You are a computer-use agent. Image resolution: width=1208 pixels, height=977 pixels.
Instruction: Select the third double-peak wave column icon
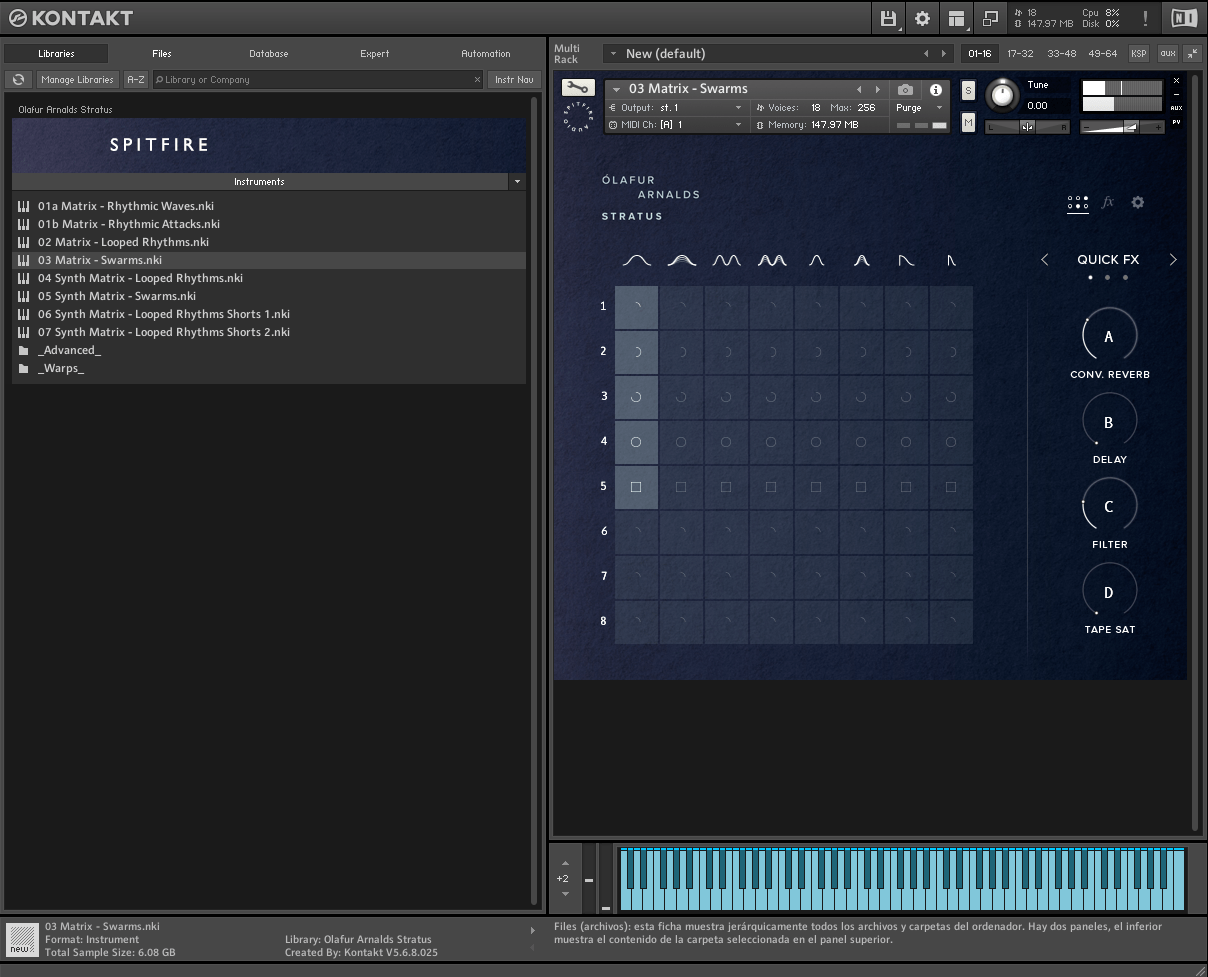click(726, 260)
